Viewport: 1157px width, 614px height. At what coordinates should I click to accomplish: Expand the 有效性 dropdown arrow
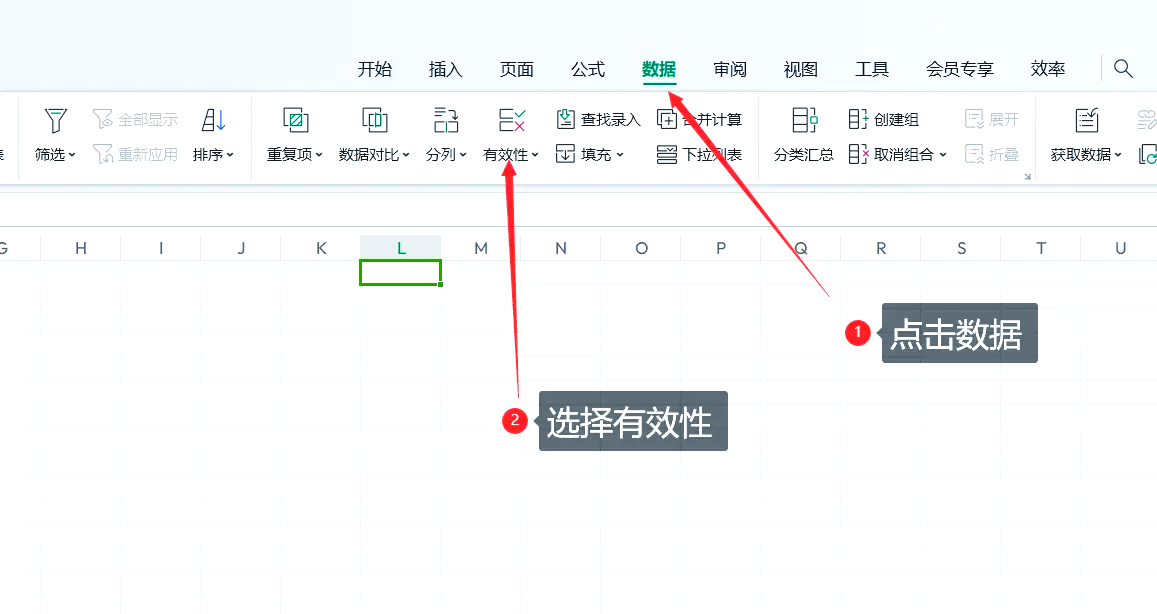coord(535,155)
